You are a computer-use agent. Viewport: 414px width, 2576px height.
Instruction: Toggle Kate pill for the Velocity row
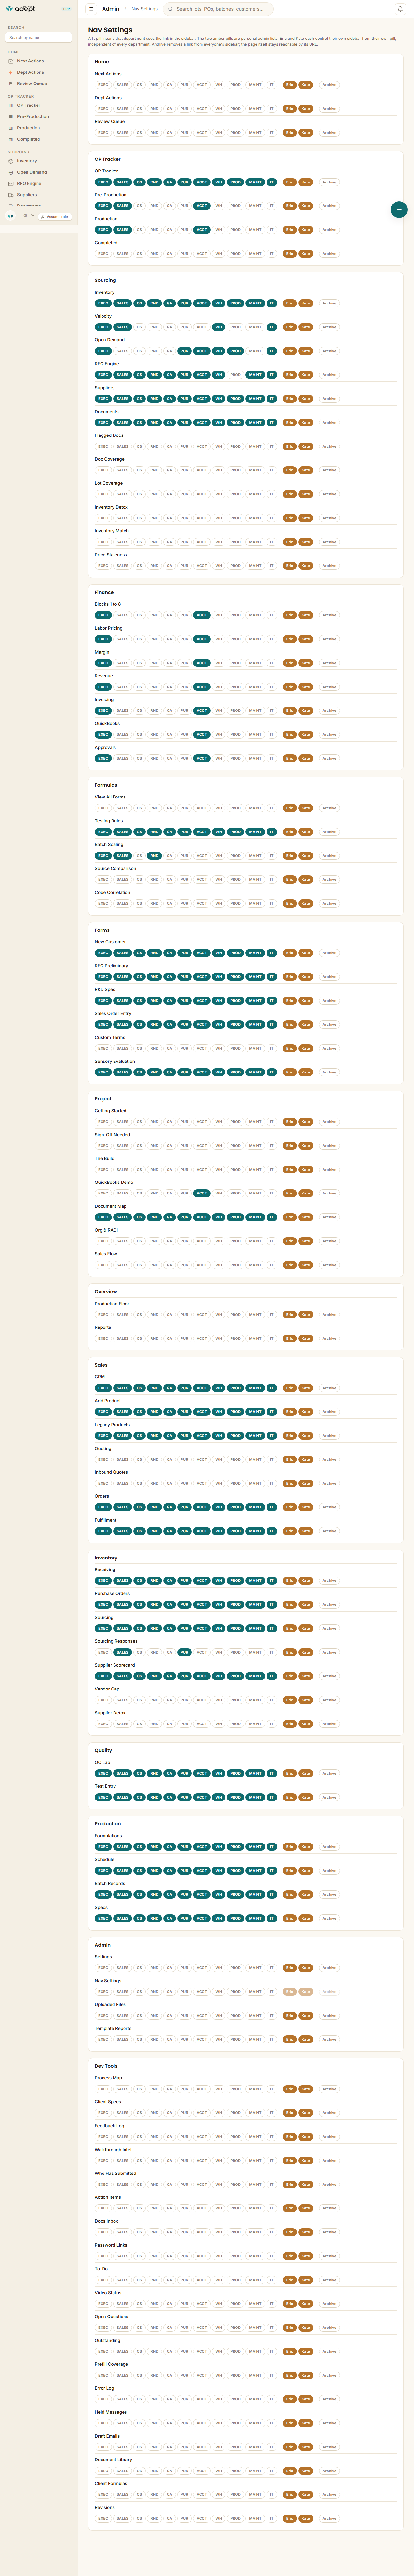point(306,327)
